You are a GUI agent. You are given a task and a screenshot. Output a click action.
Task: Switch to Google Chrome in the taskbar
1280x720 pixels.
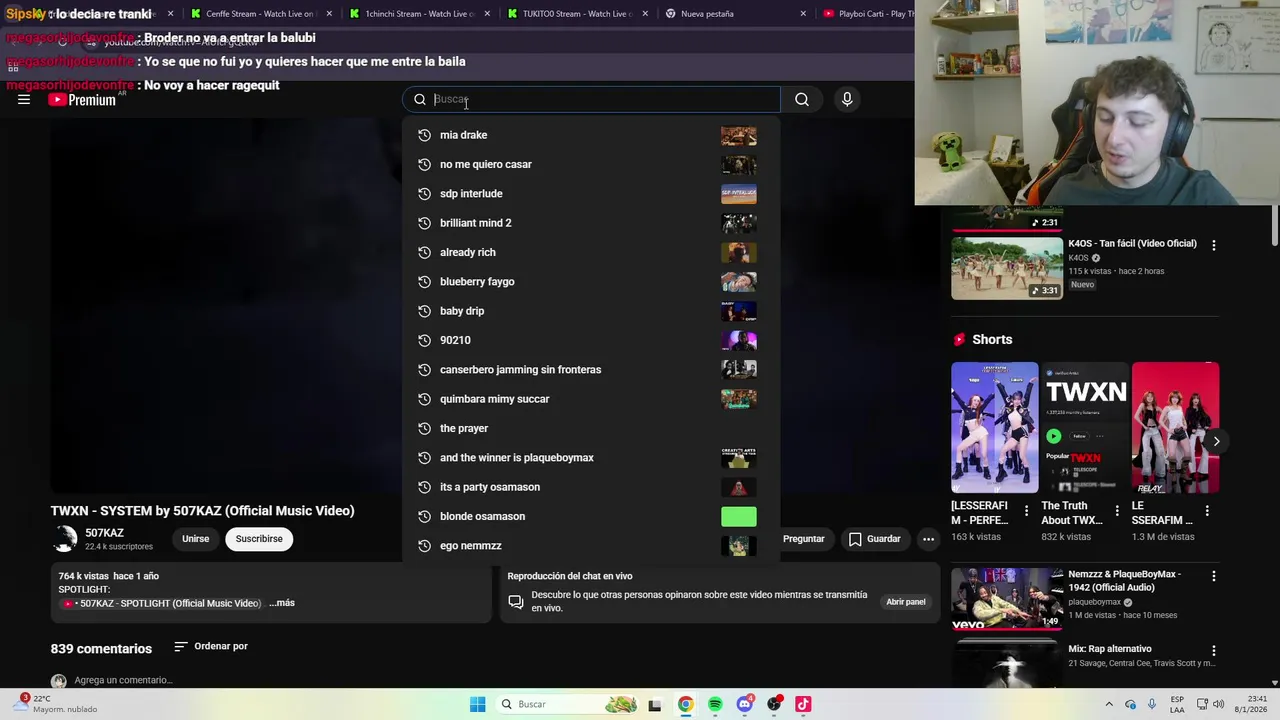(x=685, y=704)
